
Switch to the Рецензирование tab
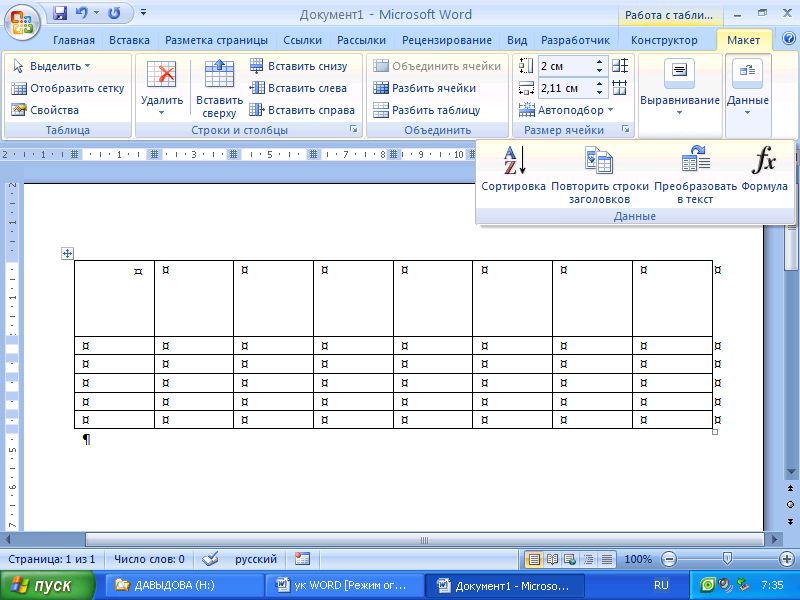click(x=447, y=40)
